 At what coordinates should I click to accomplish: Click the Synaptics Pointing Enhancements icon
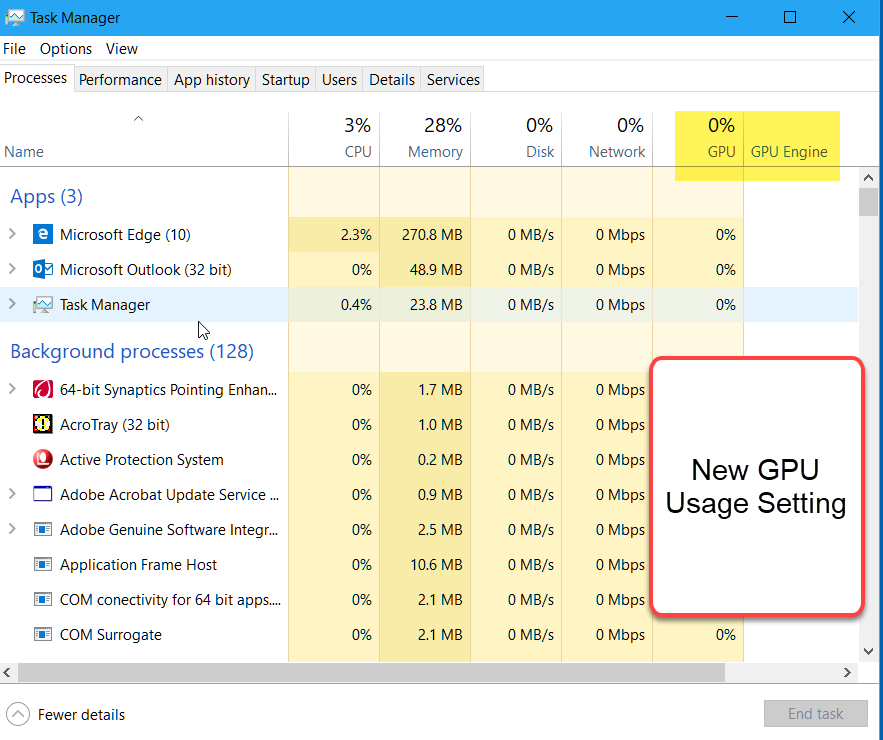tap(43, 389)
